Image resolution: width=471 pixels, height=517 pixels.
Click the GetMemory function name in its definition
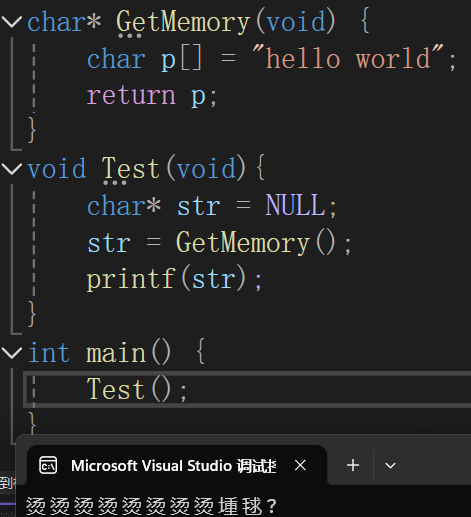(183, 22)
